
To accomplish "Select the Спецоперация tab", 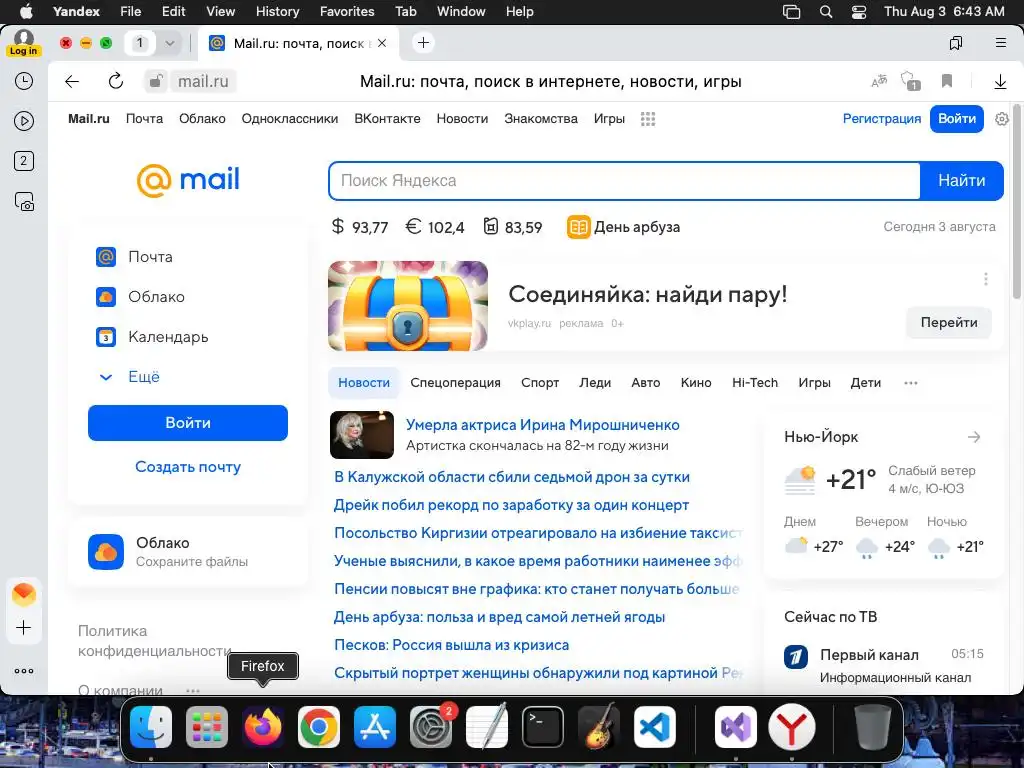I will click(455, 383).
